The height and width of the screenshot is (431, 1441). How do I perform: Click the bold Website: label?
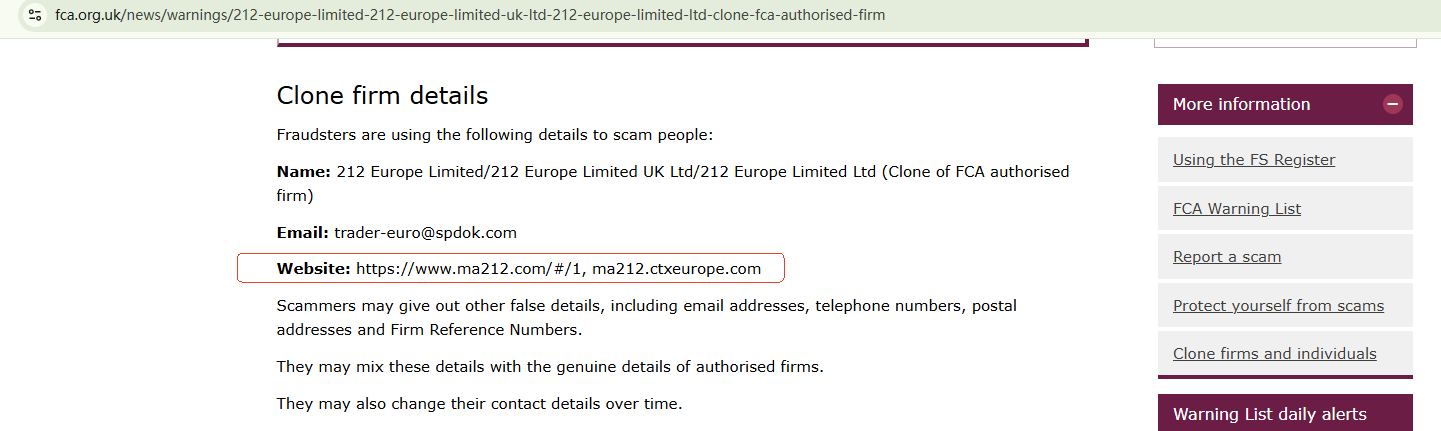click(x=313, y=269)
